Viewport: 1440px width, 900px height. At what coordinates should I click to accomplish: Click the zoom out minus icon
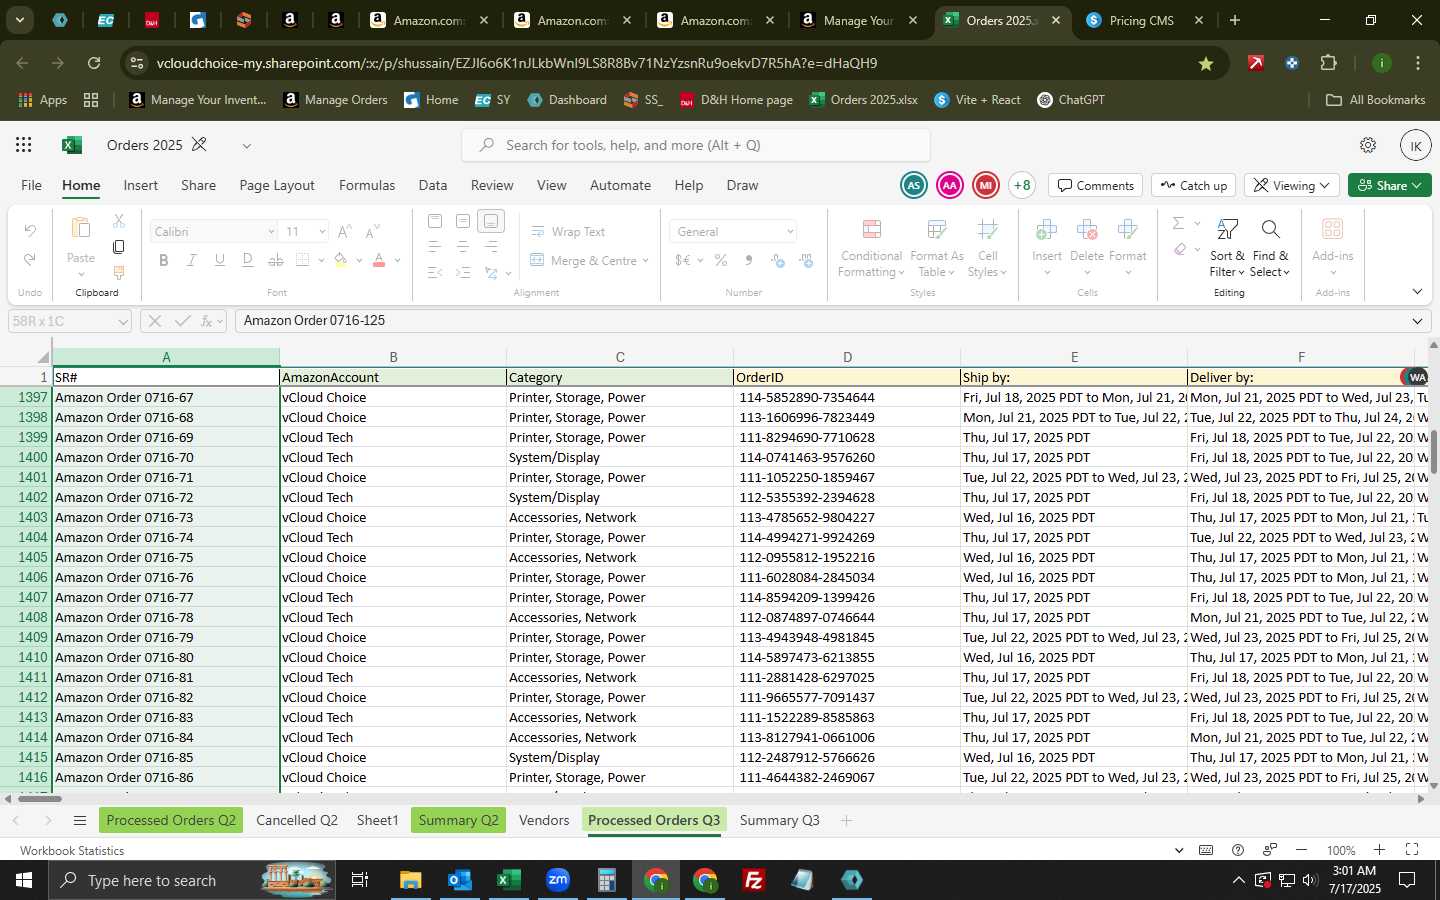click(1301, 850)
